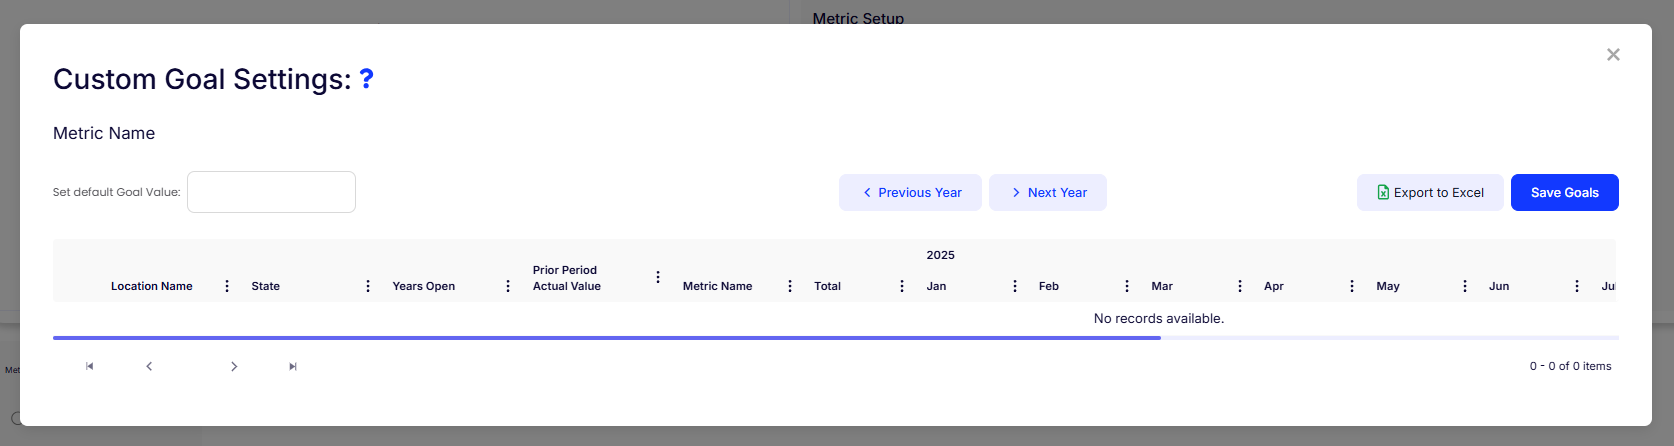Go to the first page of results

[90, 366]
